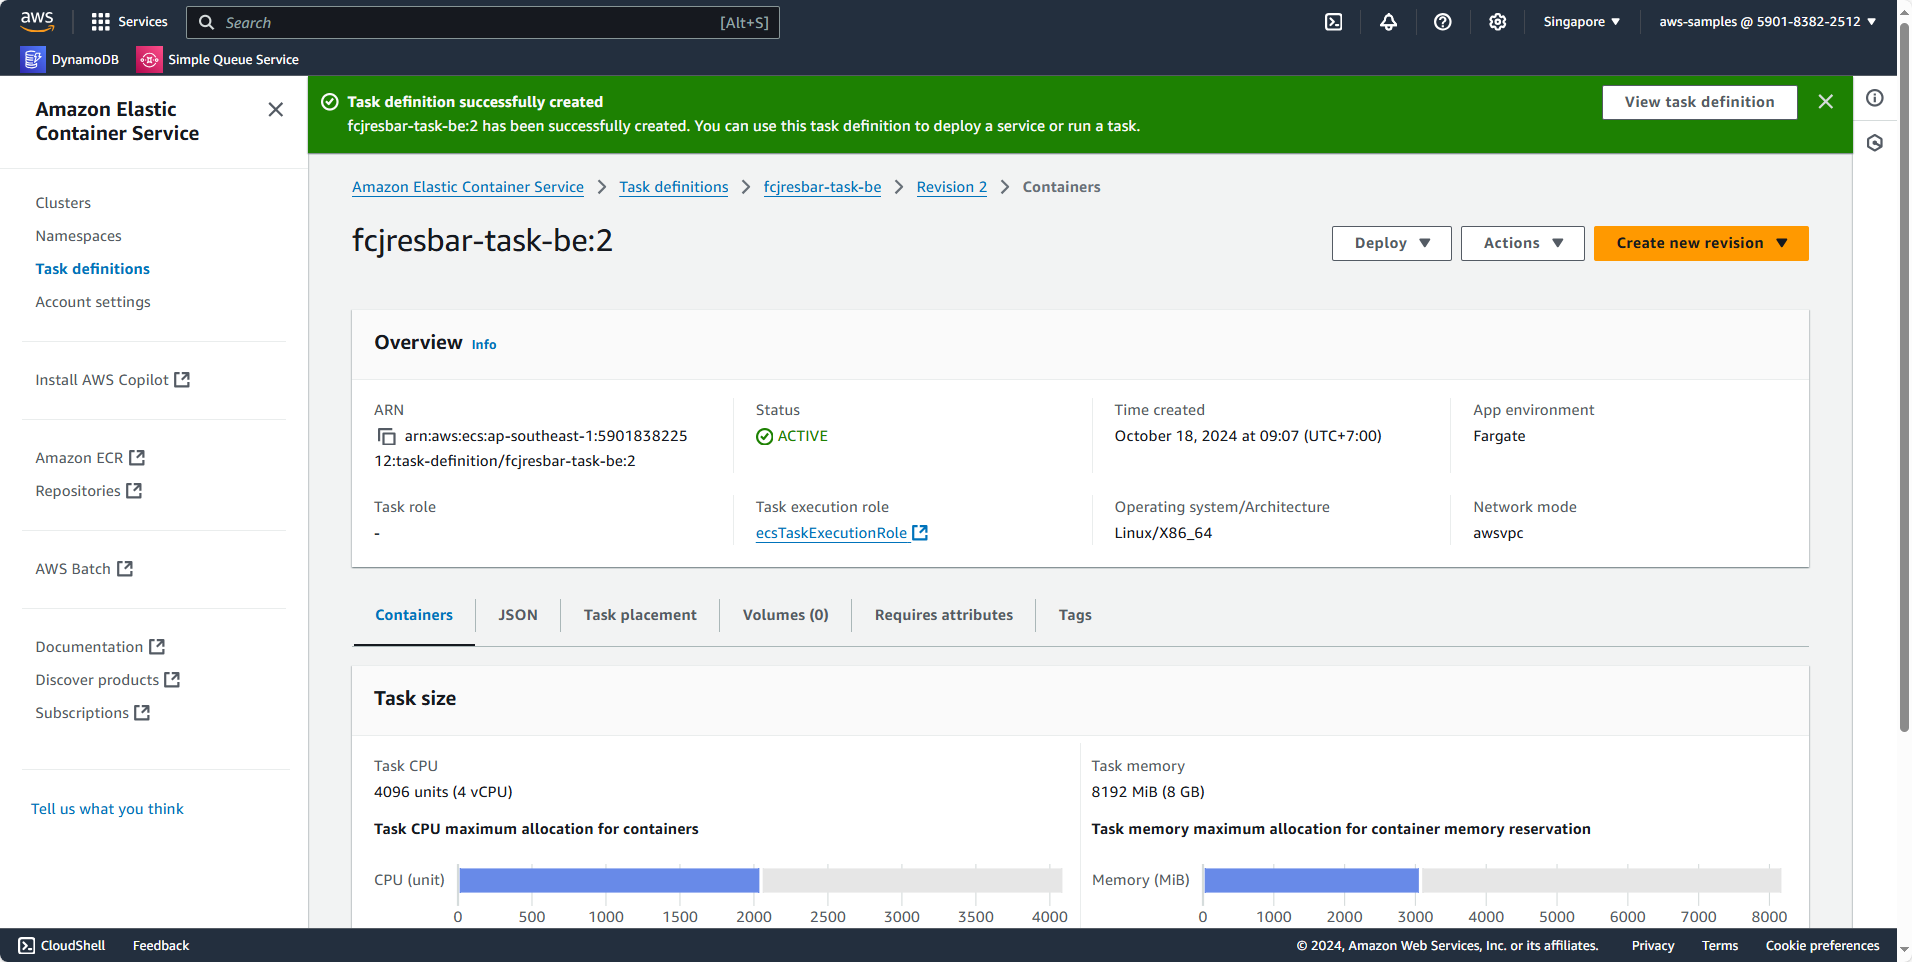Close the ECS navigation sidebar
Viewport: 1912px width, 962px height.
tap(276, 110)
